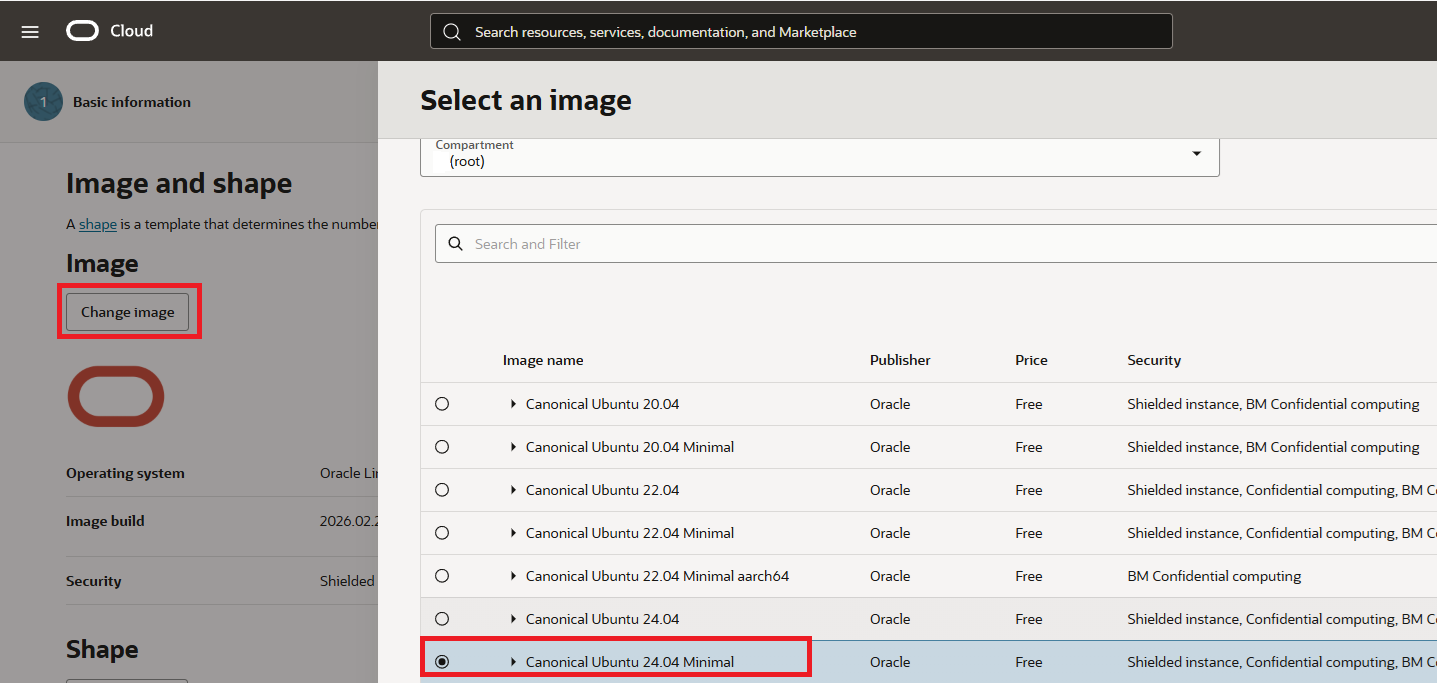Click the Publisher column header
Screen dimensions: 1437x683
tap(900, 360)
